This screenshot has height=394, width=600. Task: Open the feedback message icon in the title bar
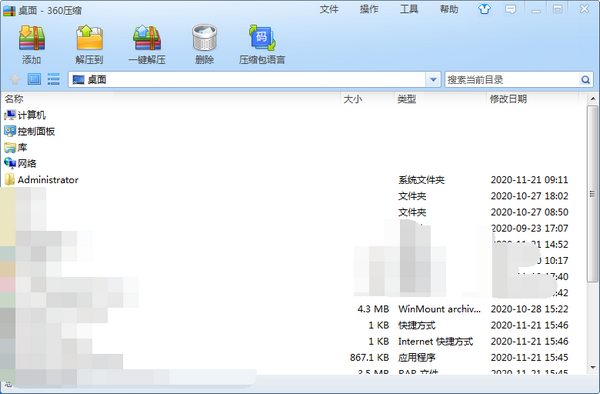point(510,9)
